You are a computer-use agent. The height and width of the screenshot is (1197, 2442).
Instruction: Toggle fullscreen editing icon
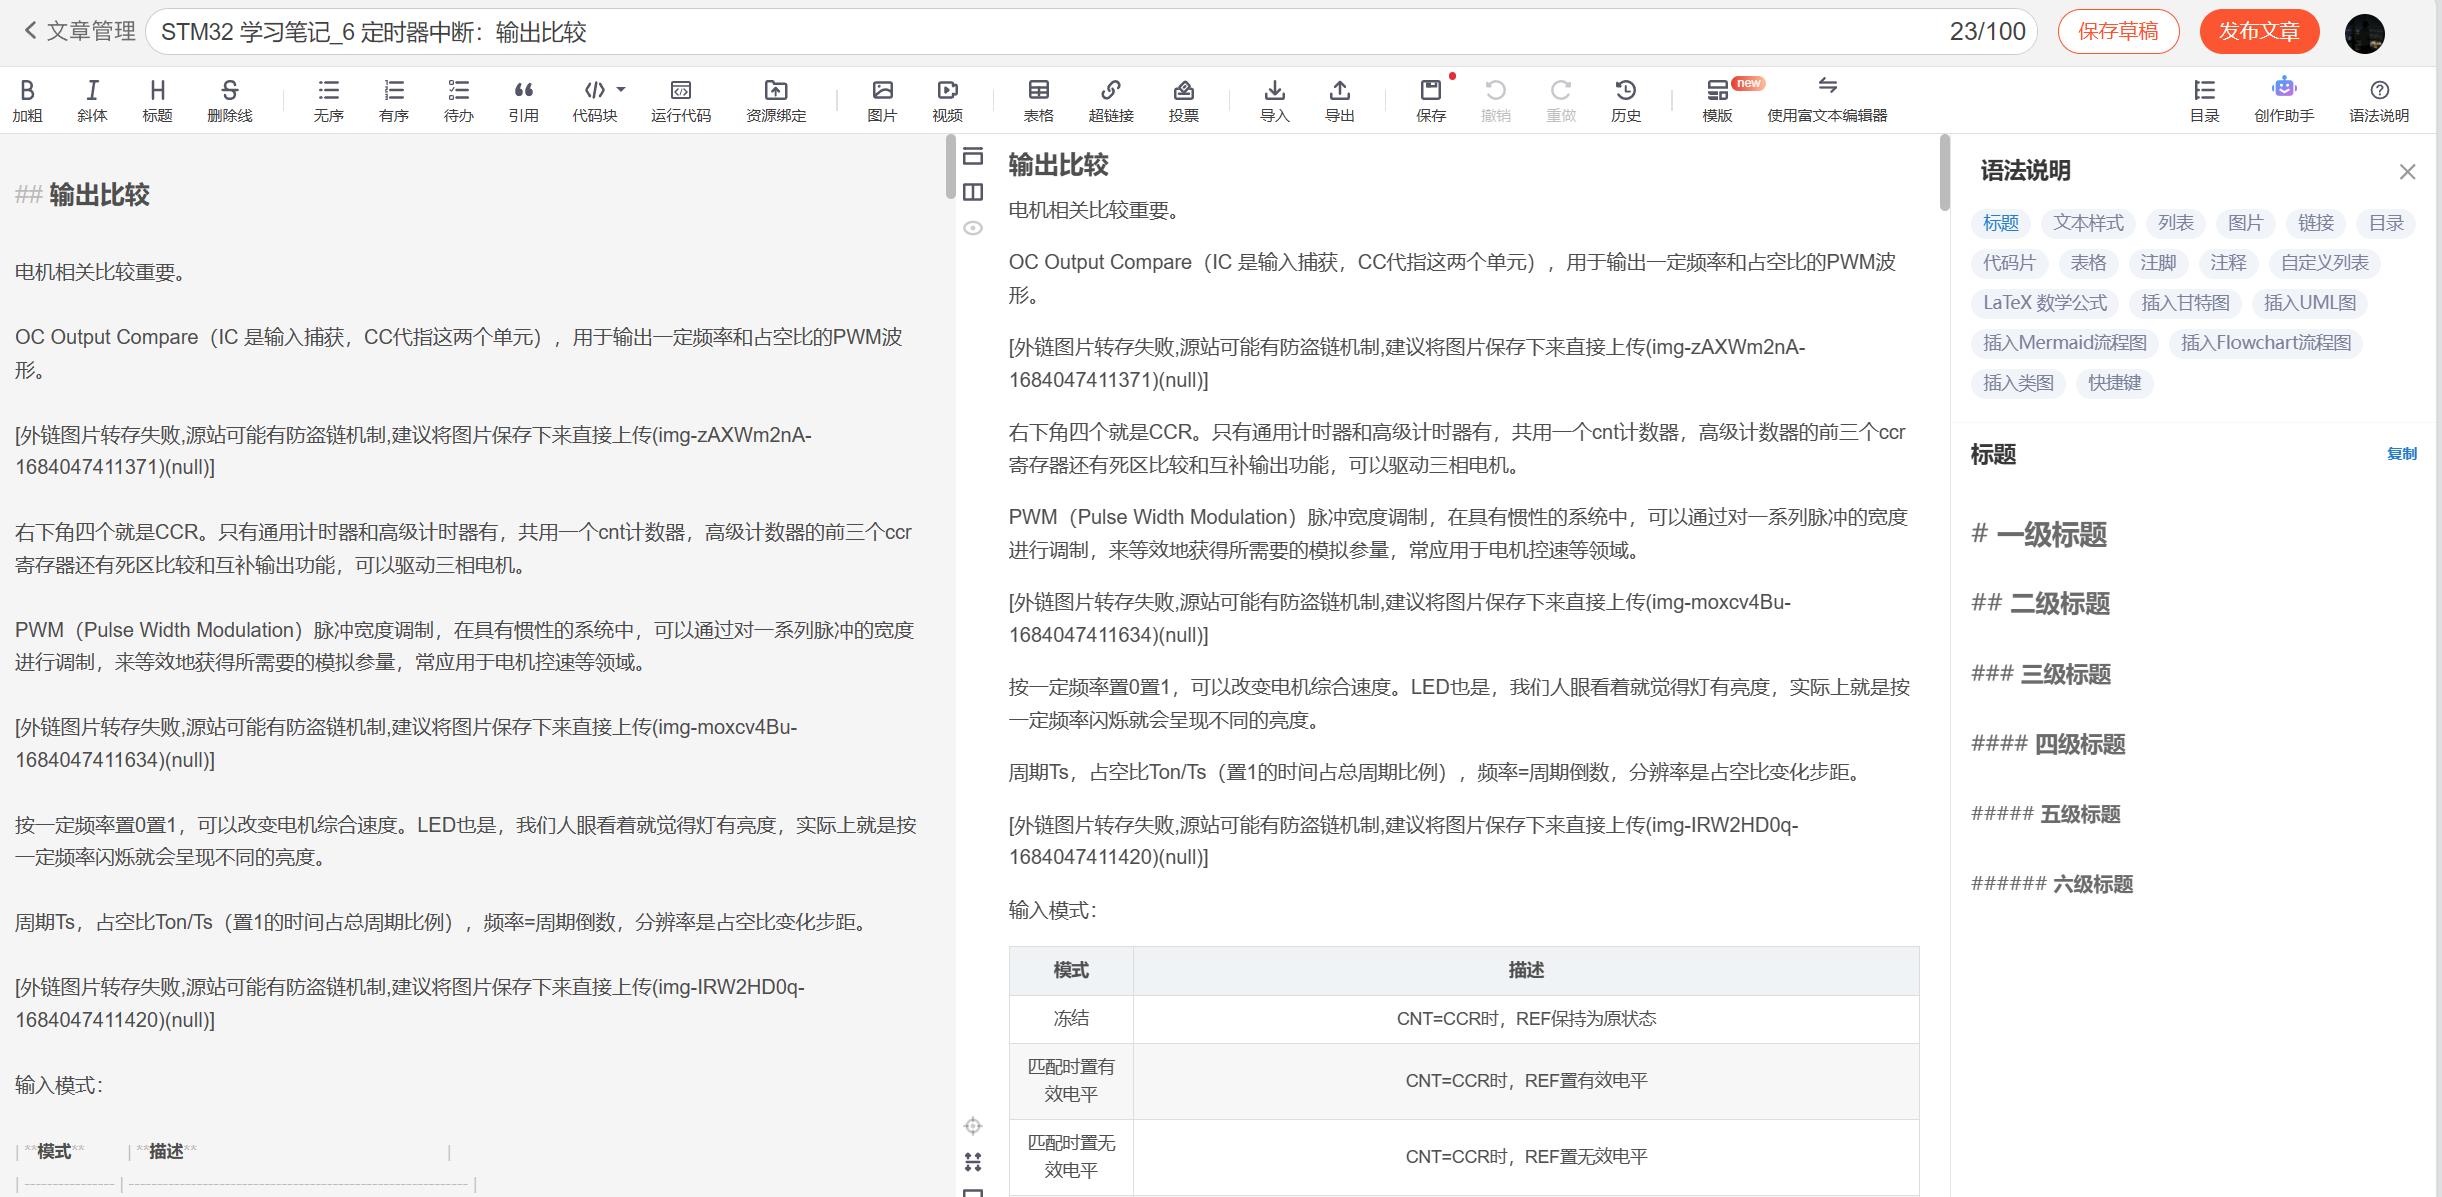pyautogui.click(x=973, y=1162)
